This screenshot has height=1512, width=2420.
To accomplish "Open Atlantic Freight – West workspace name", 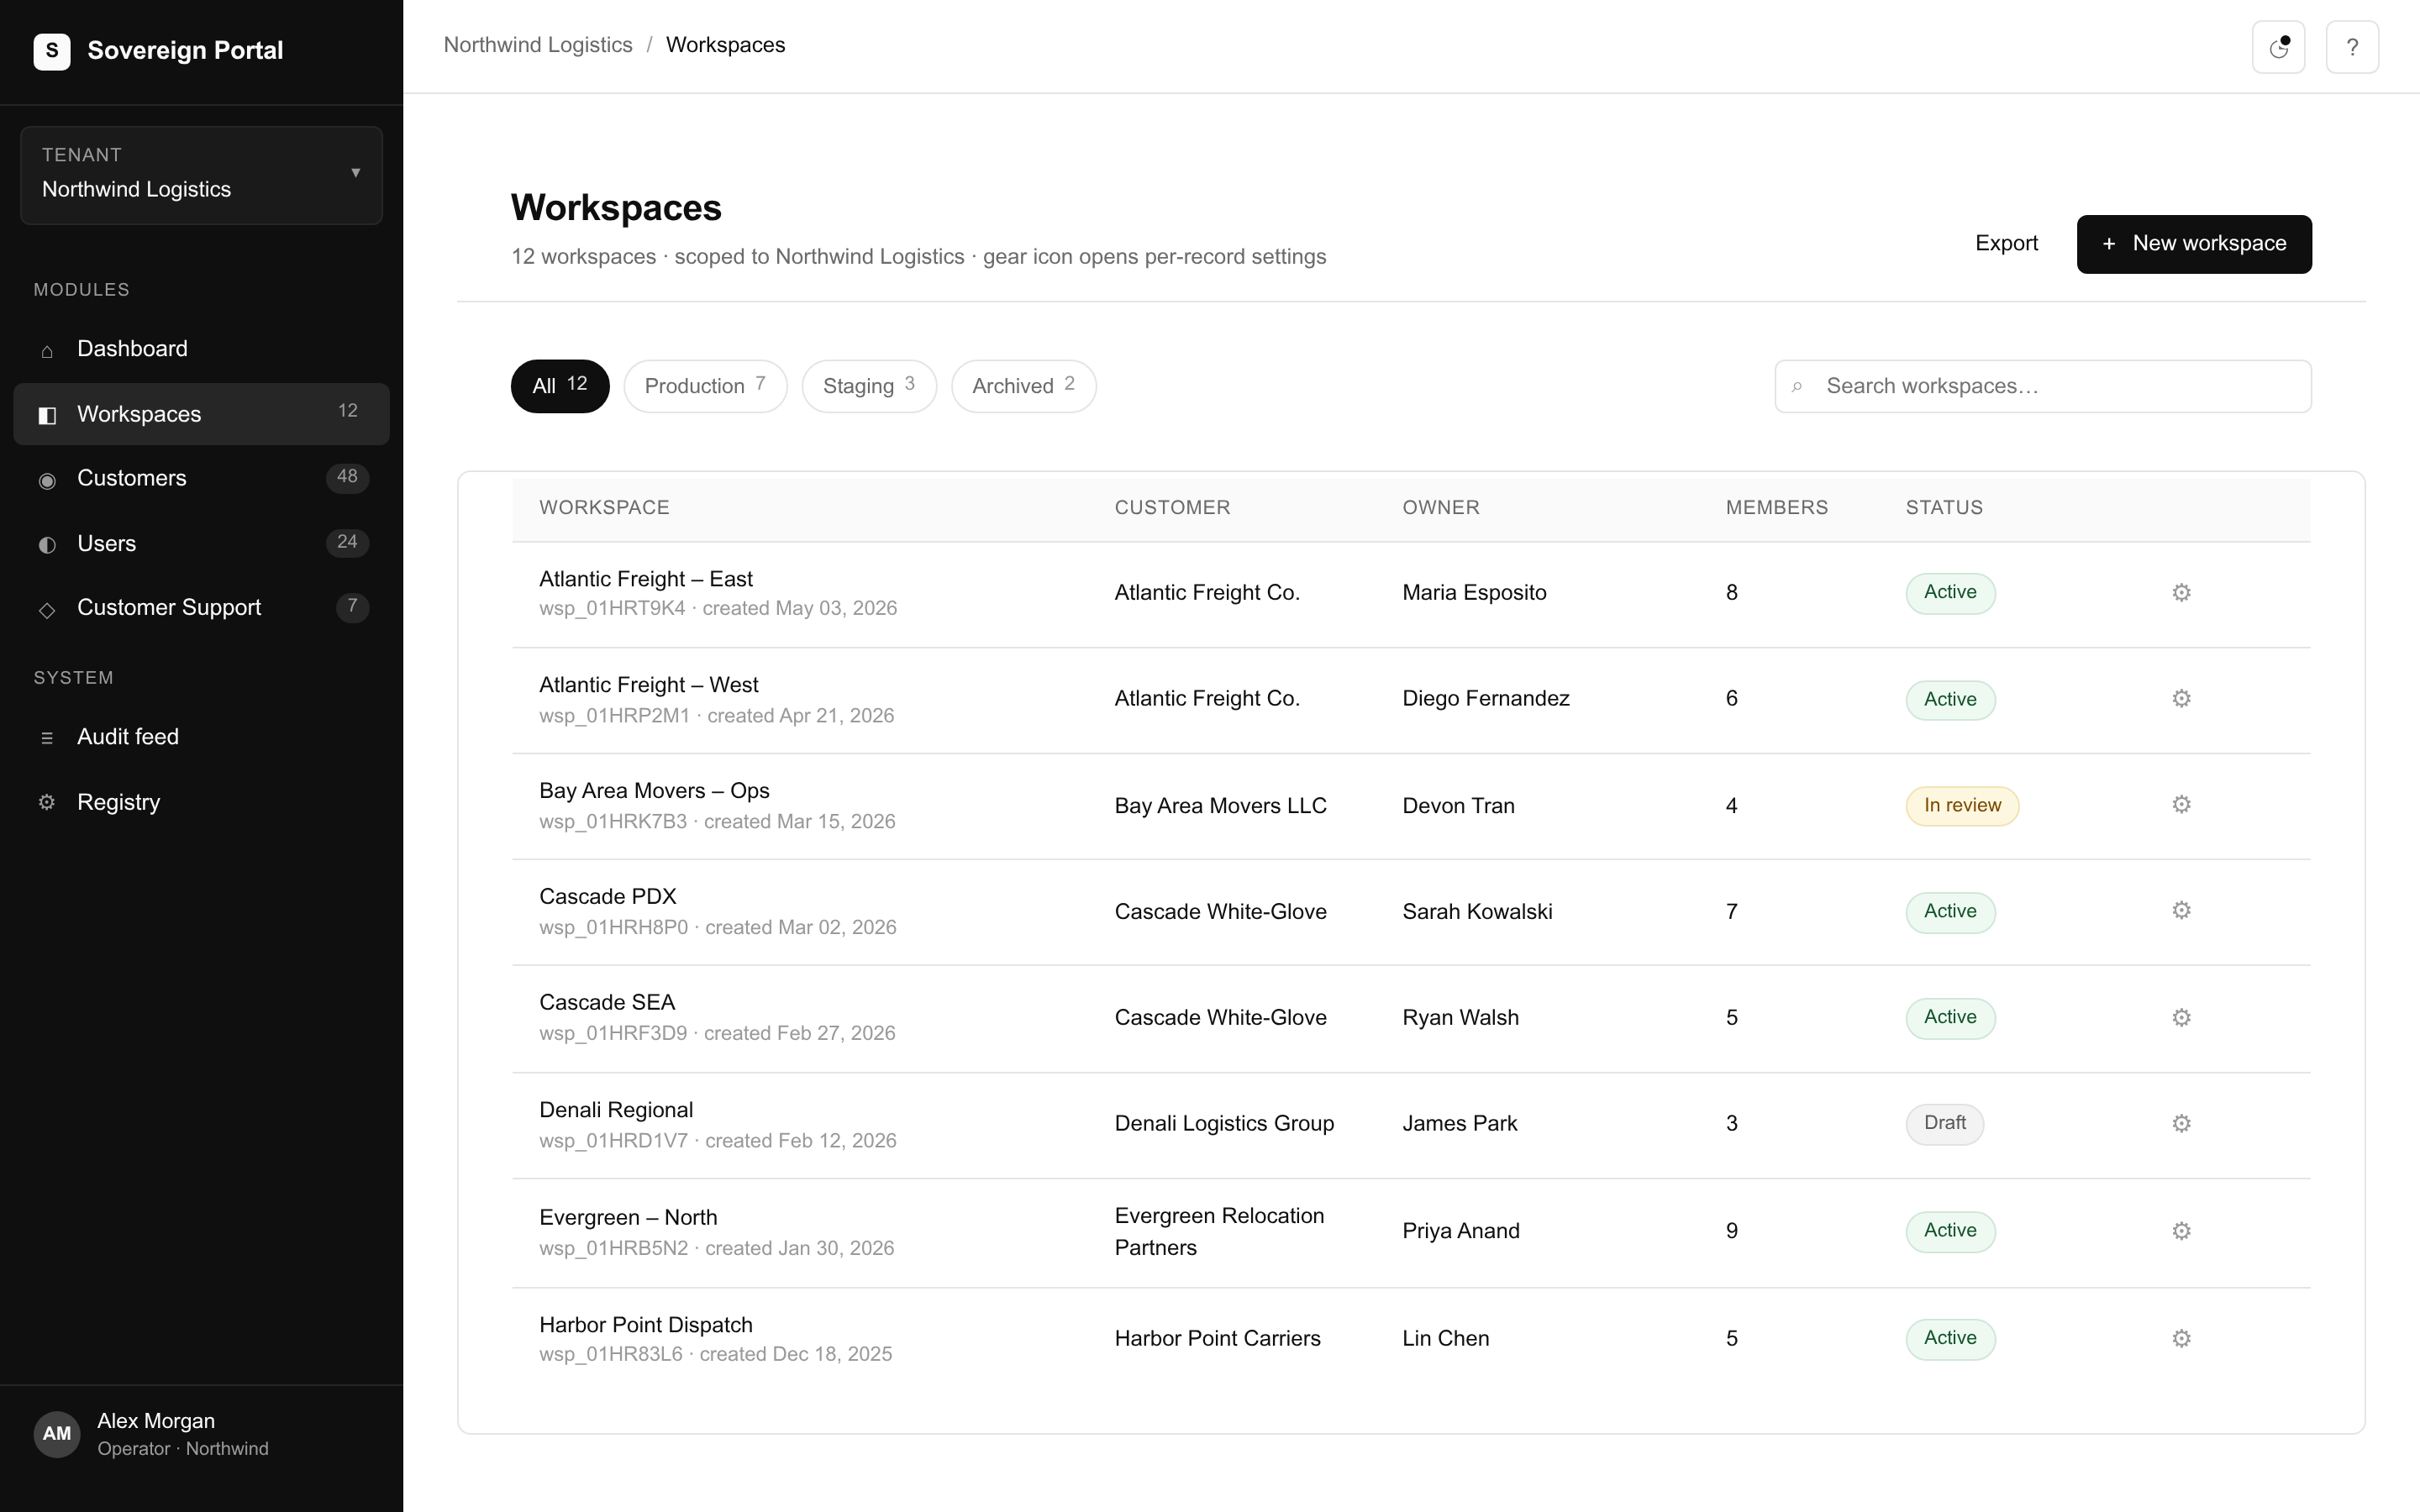I will pos(648,685).
